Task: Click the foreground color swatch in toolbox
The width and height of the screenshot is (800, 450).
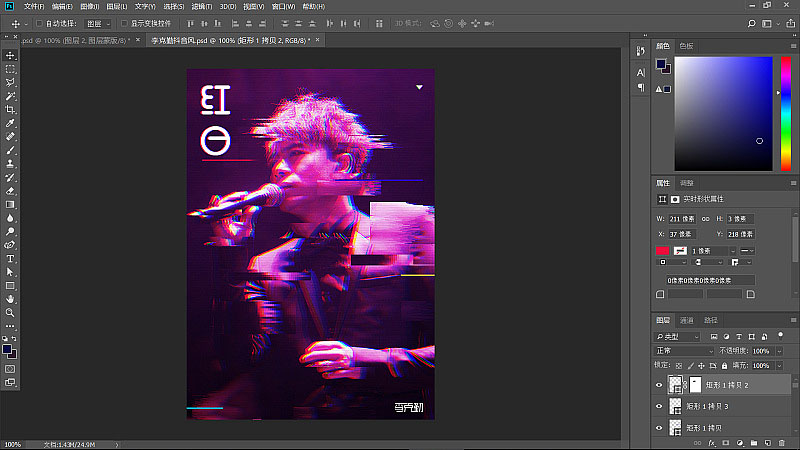Action: coord(7,349)
